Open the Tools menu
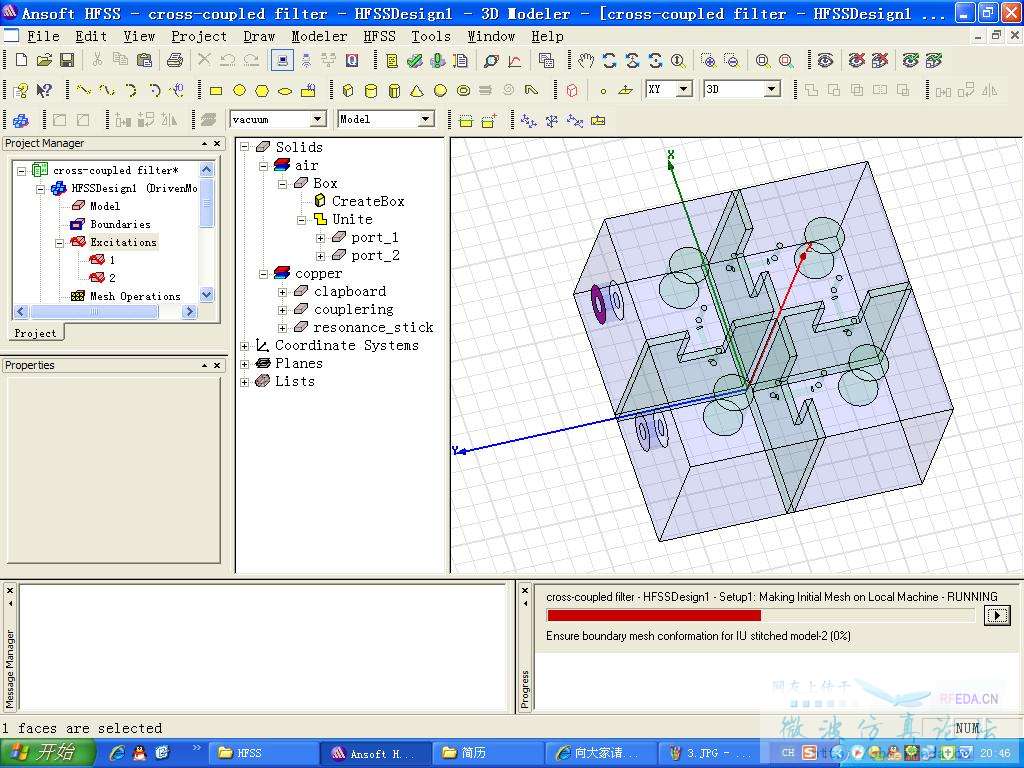The image size is (1024, 768). (431, 37)
